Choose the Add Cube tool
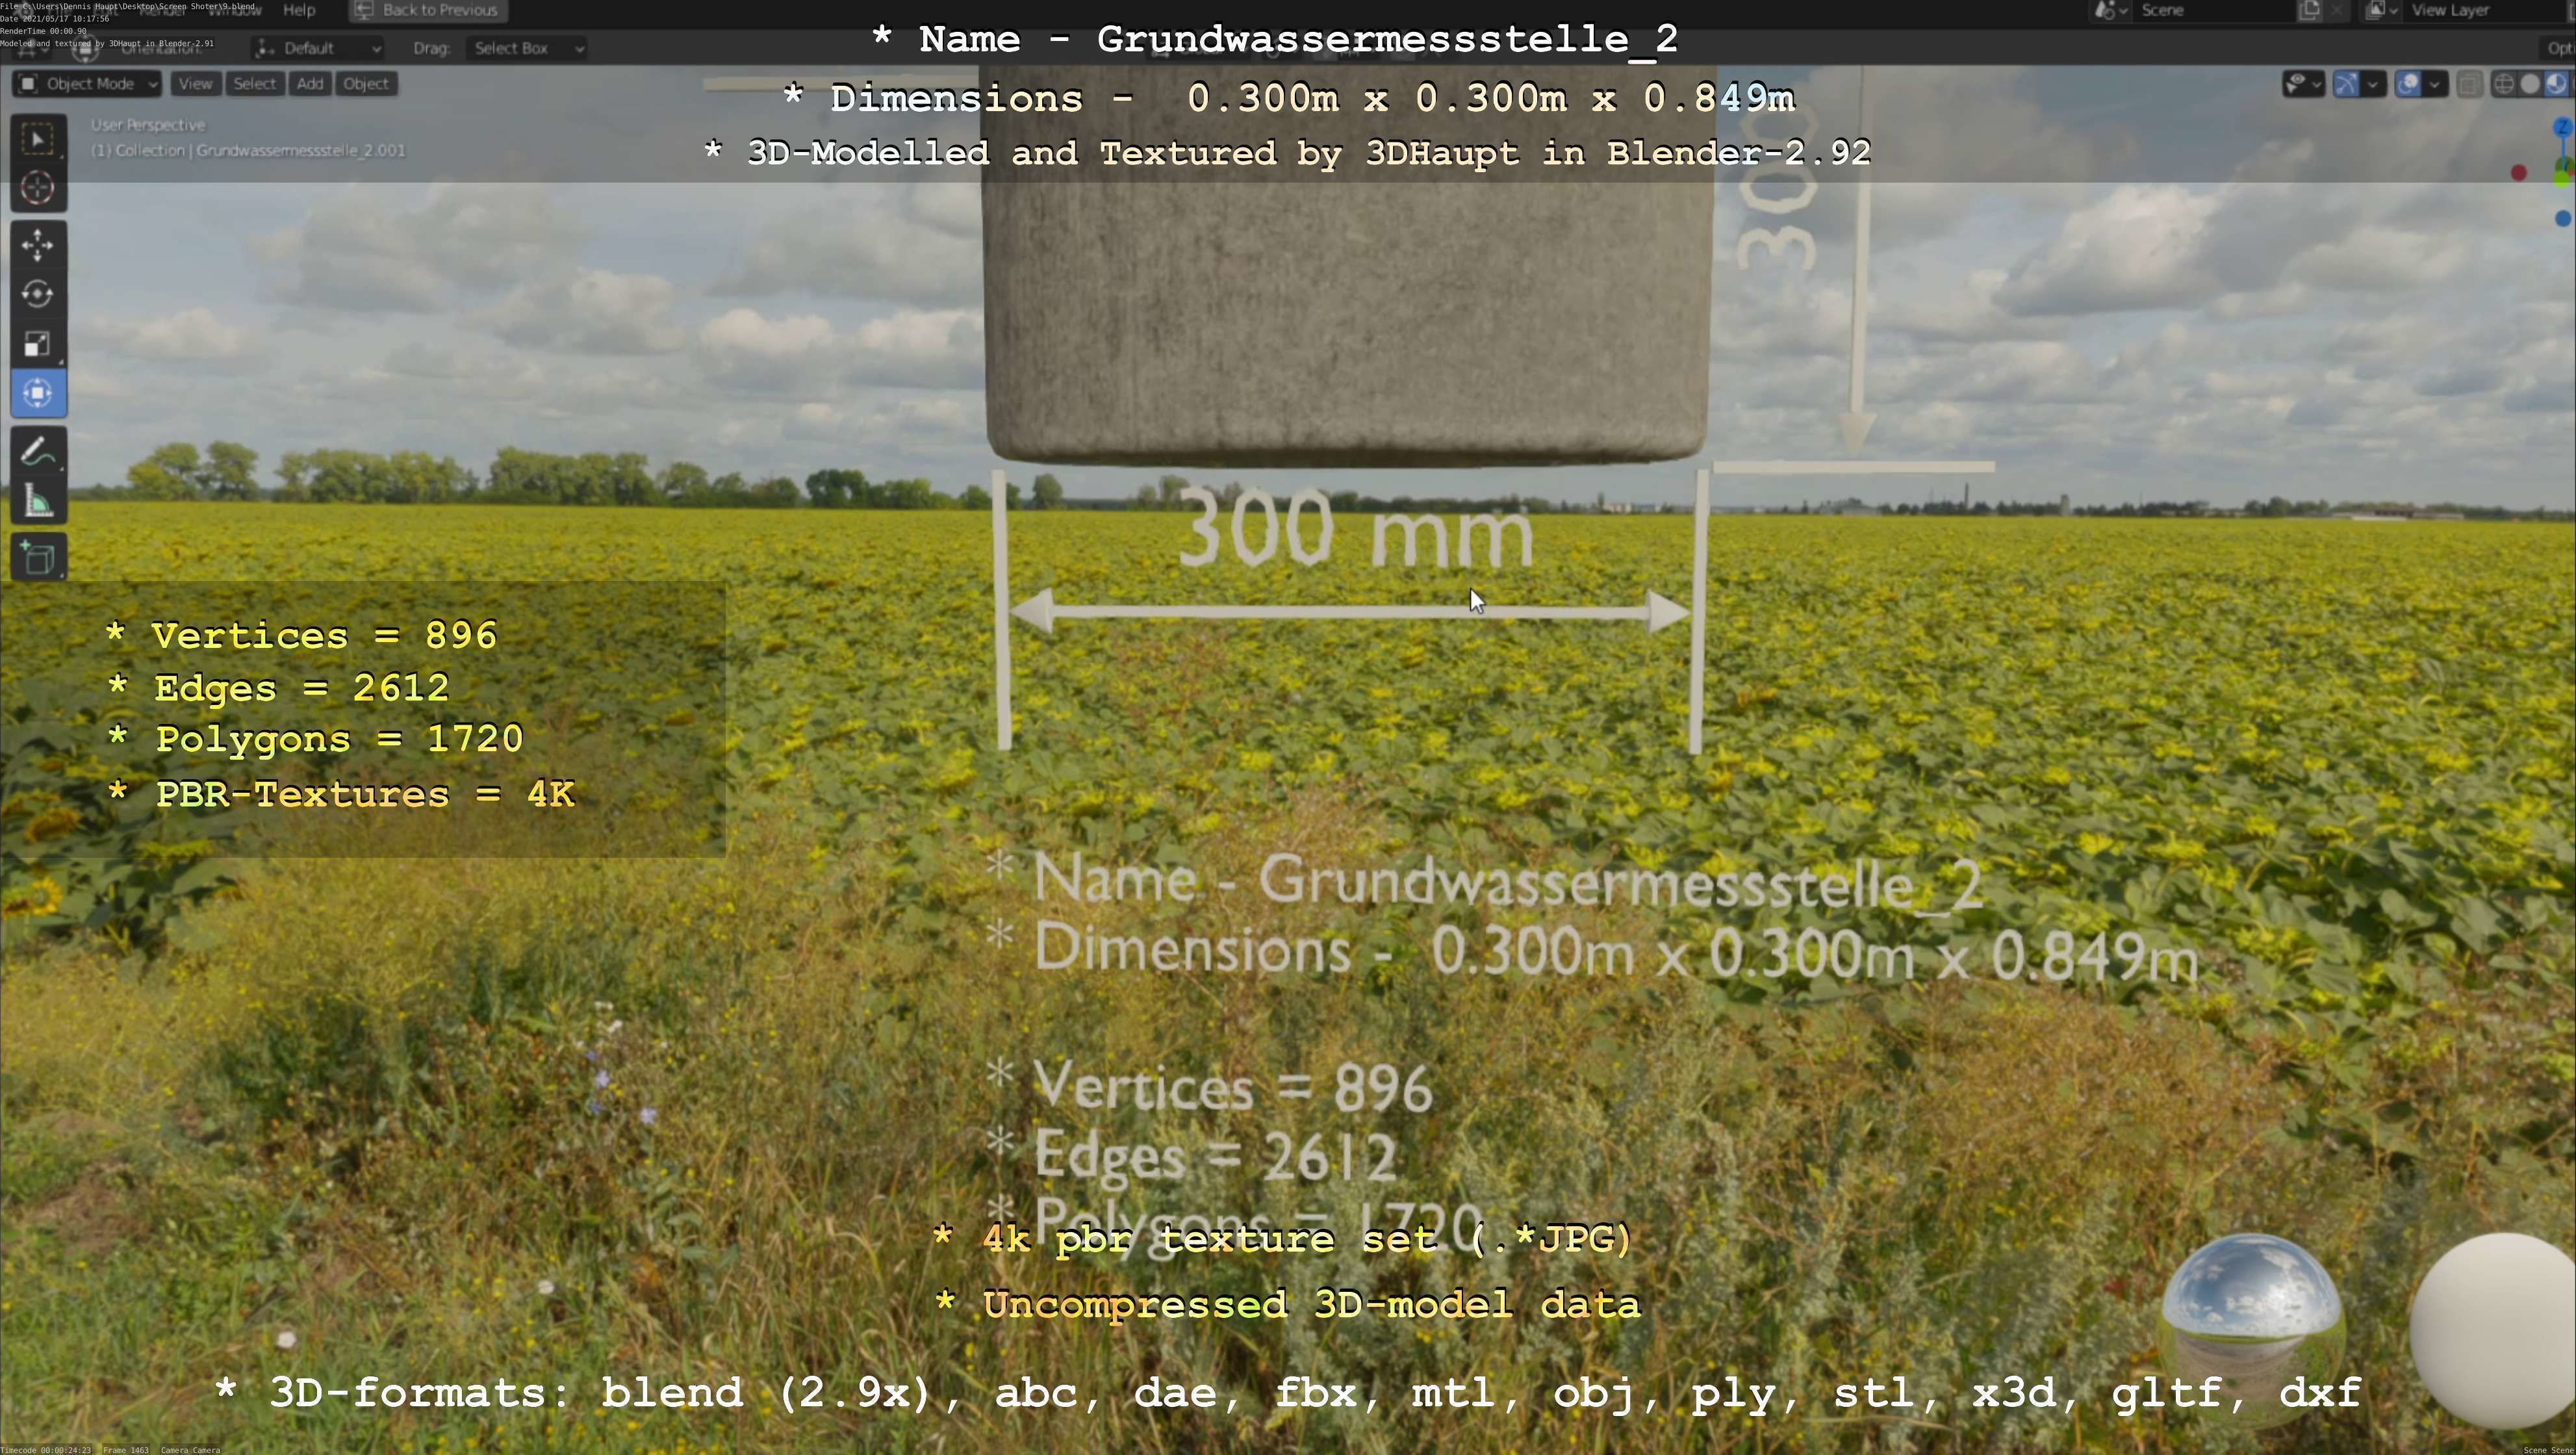2576x1455 pixels. [38, 558]
